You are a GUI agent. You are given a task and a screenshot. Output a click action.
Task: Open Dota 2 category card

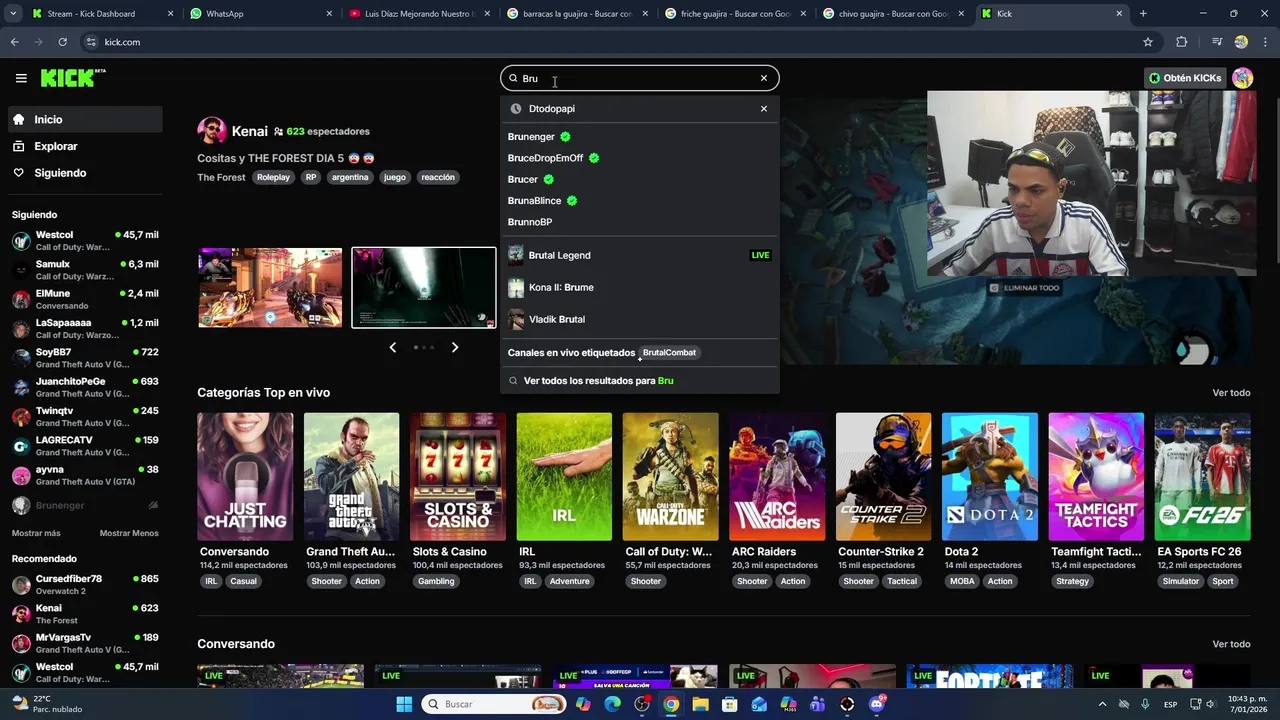point(990,477)
